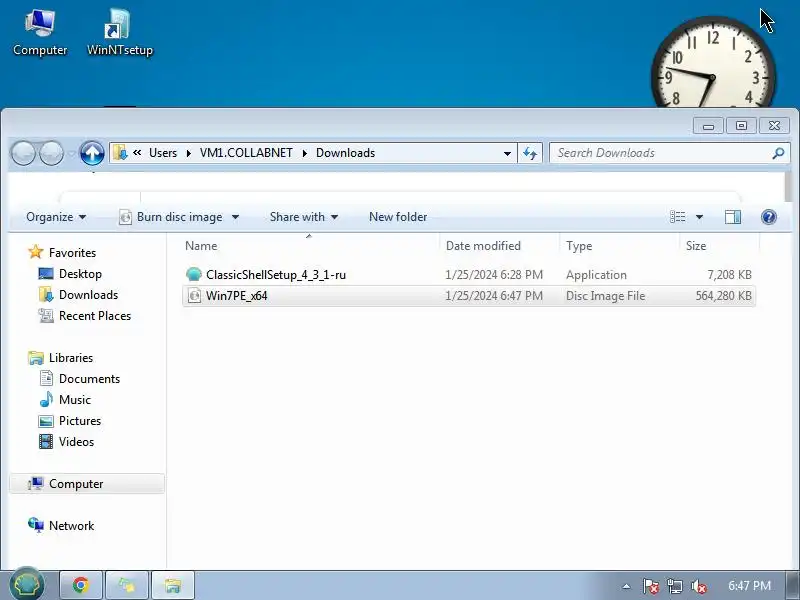
Task: Open the Organize menu
Action: 56,217
